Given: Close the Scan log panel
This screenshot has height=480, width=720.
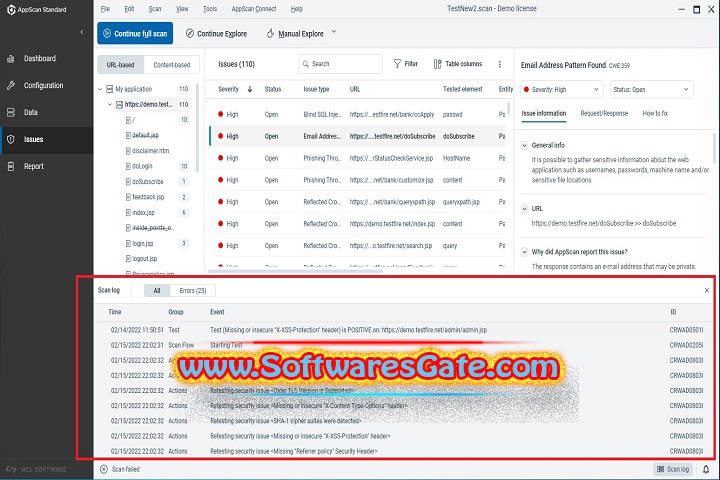Looking at the screenshot, I should click(707, 290).
